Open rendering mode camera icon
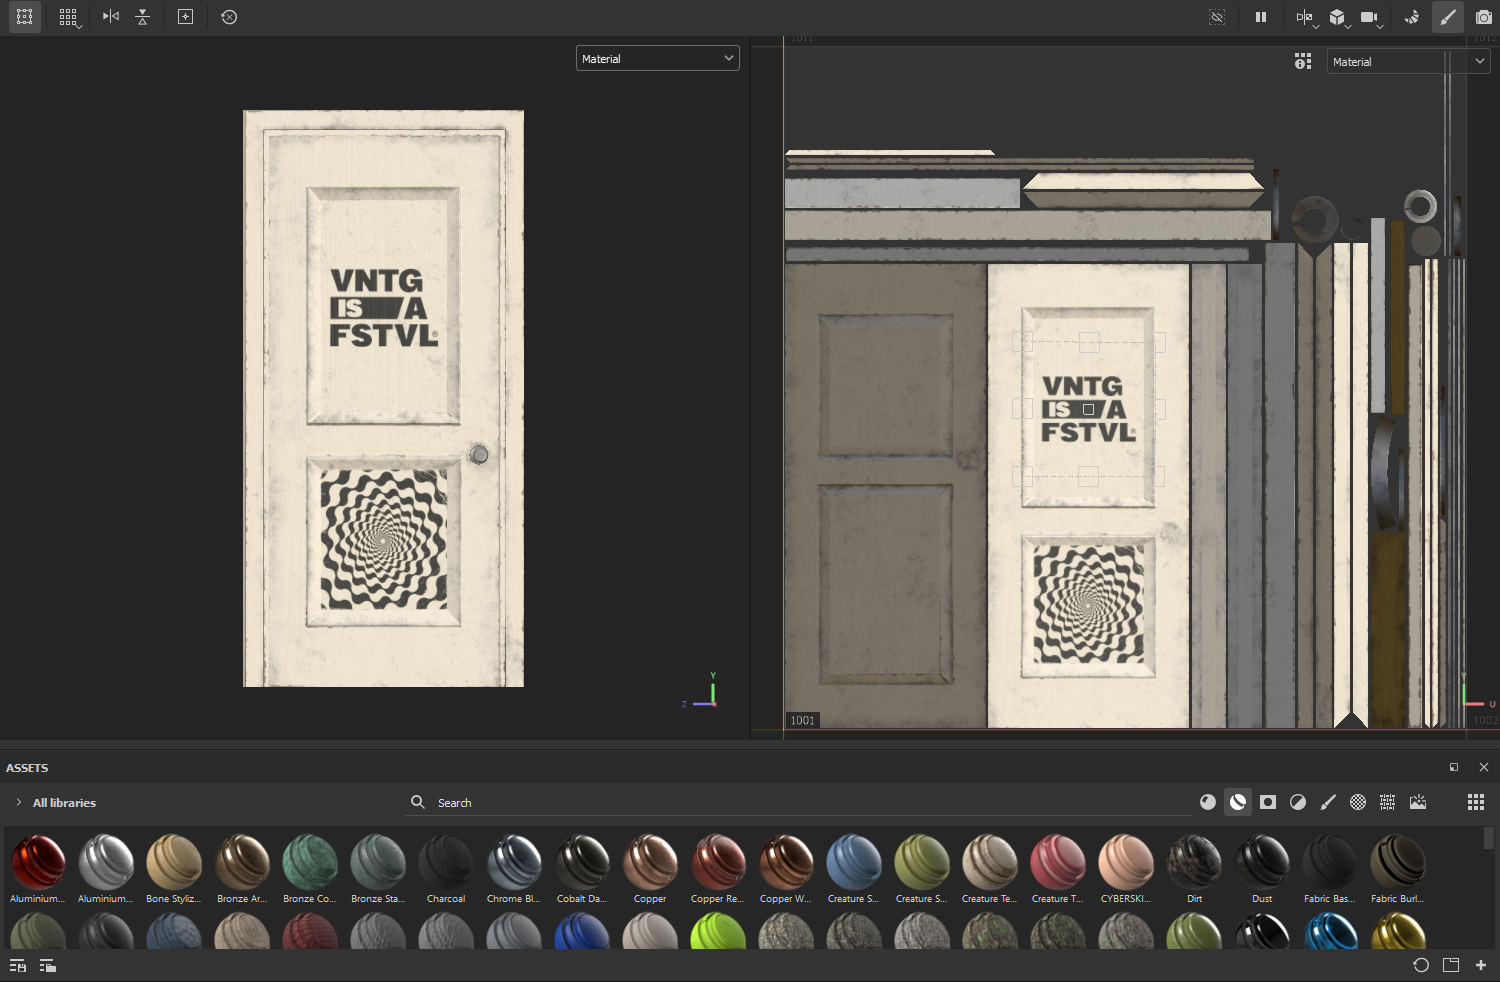 (x=1484, y=17)
